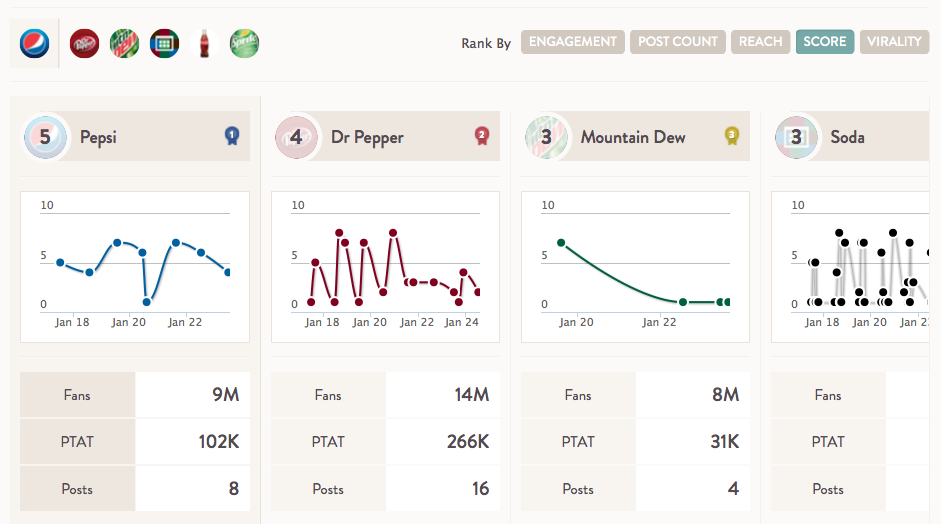Rank brands by Reach
Viewport: 941px width, 524px height.
pos(760,42)
